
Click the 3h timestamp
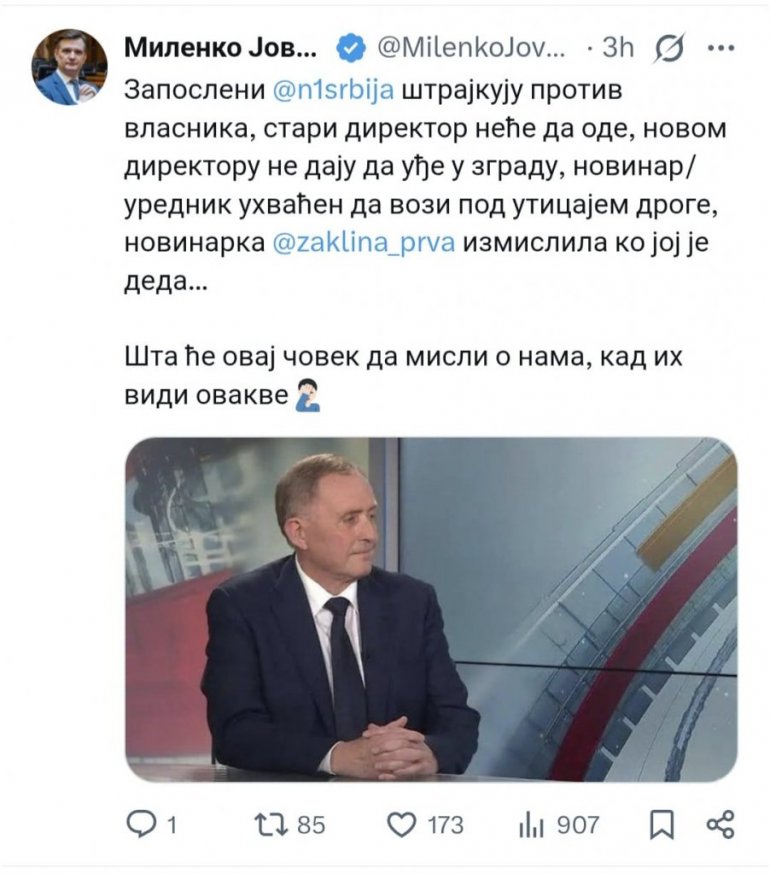tap(620, 46)
